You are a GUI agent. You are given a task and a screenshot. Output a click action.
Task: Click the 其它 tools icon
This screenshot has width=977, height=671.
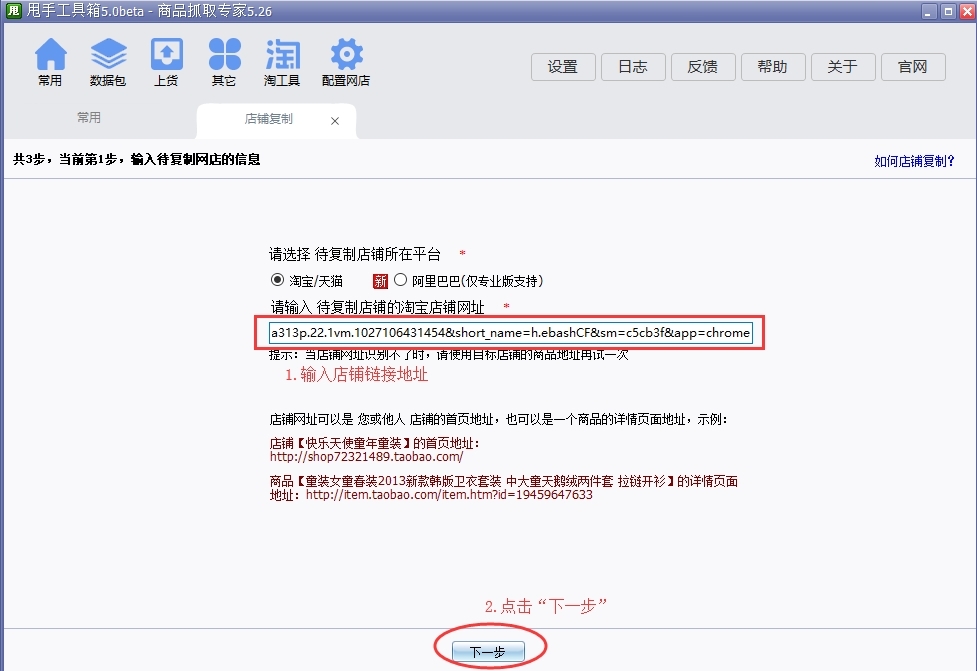pyautogui.click(x=224, y=60)
